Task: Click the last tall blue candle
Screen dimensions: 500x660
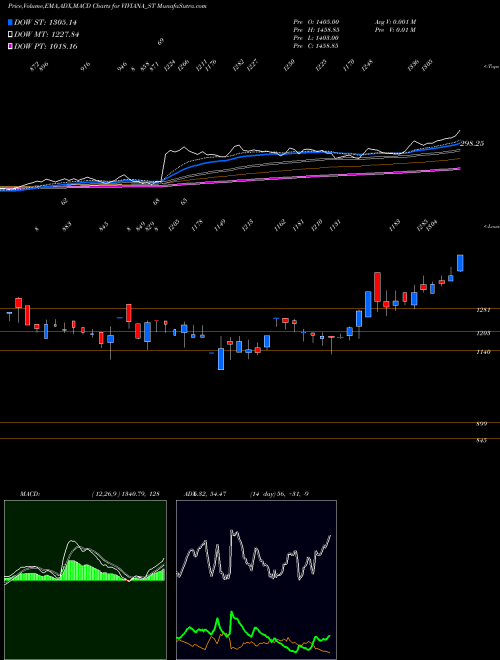Action: [460, 263]
